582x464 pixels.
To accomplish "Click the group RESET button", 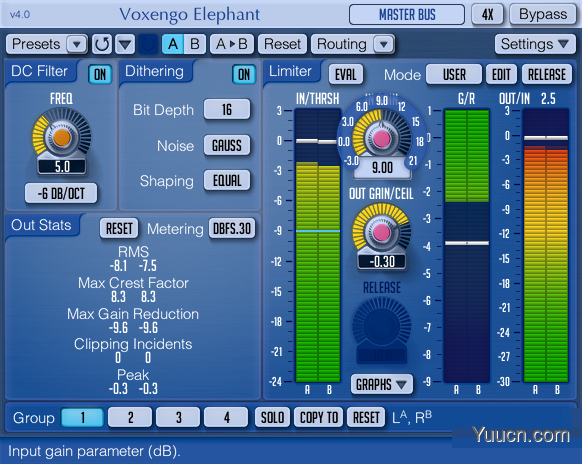I will point(366,418).
